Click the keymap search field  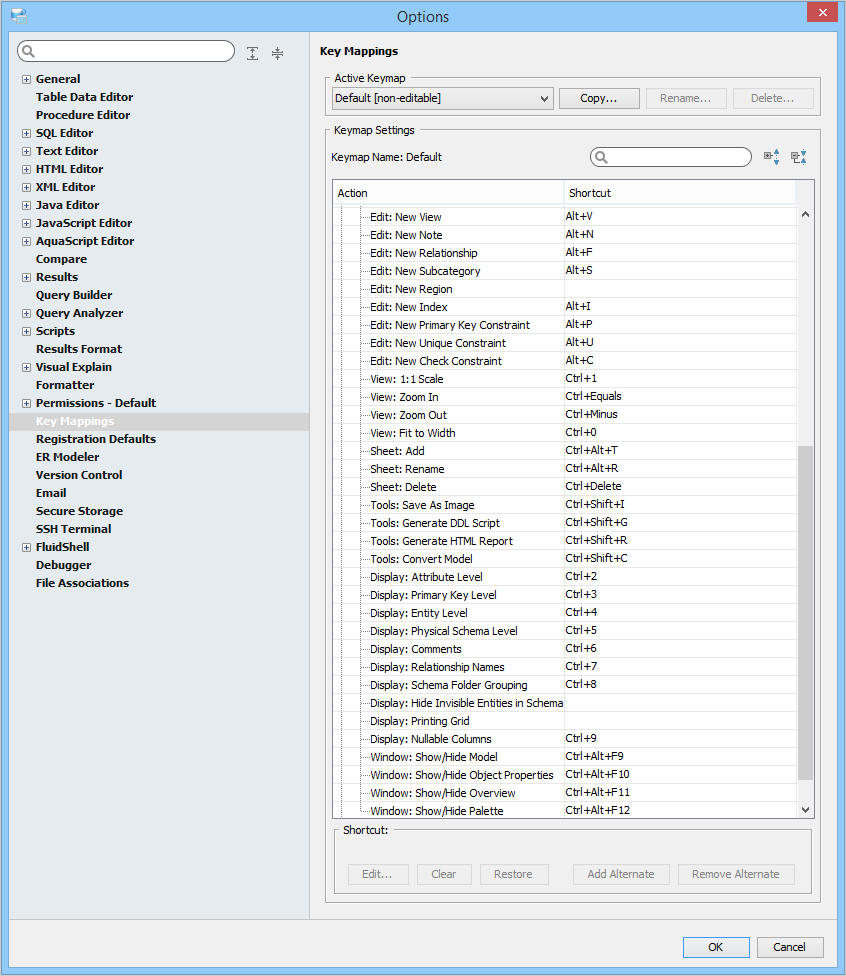click(x=671, y=157)
